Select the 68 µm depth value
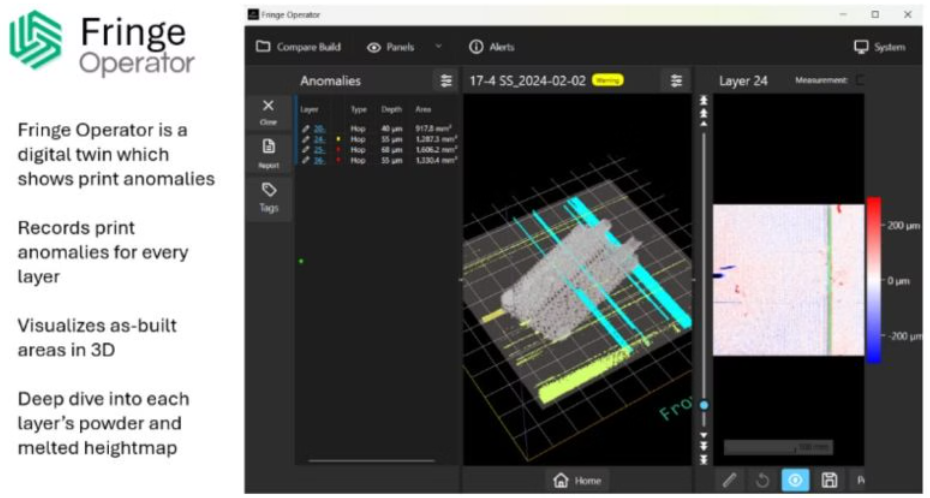This screenshot has width=930, height=498. point(391,150)
